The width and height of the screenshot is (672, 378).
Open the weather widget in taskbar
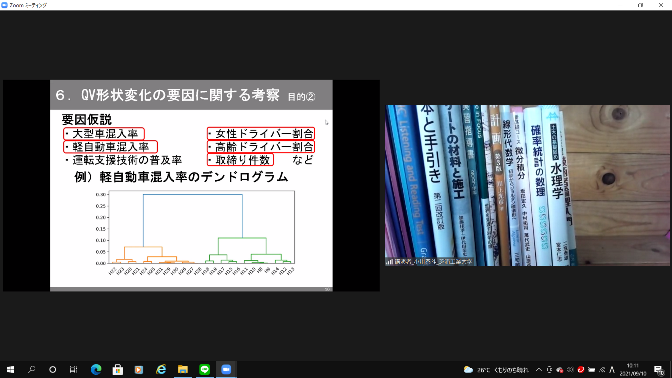(496, 369)
